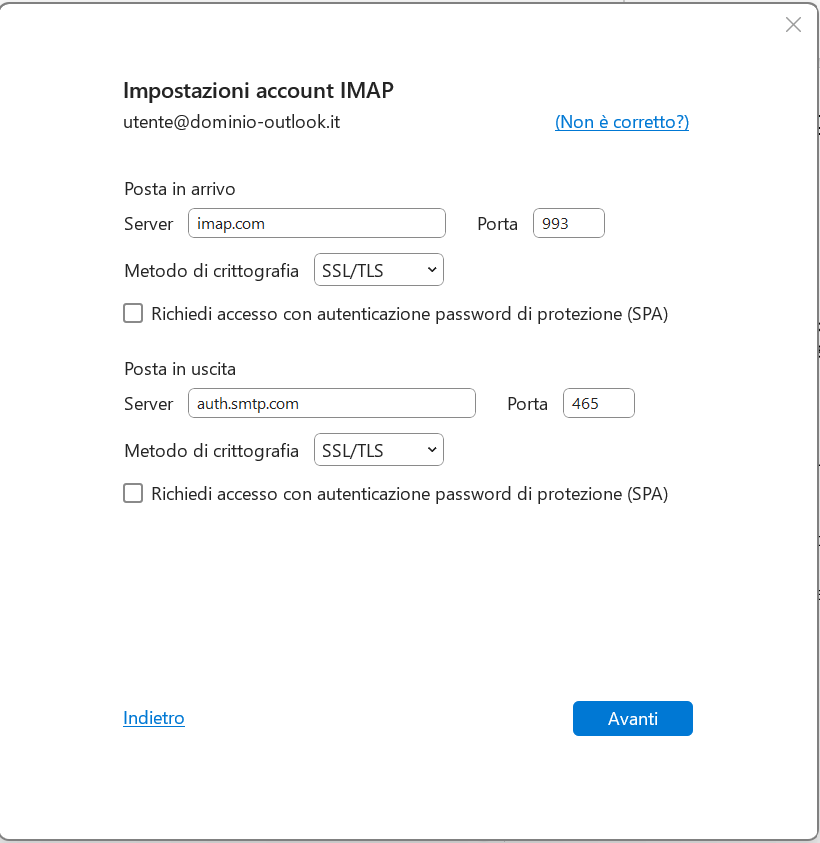Click the SPA label text for outgoing mail
Viewport: 820px width, 843px height.
click(x=409, y=493)
